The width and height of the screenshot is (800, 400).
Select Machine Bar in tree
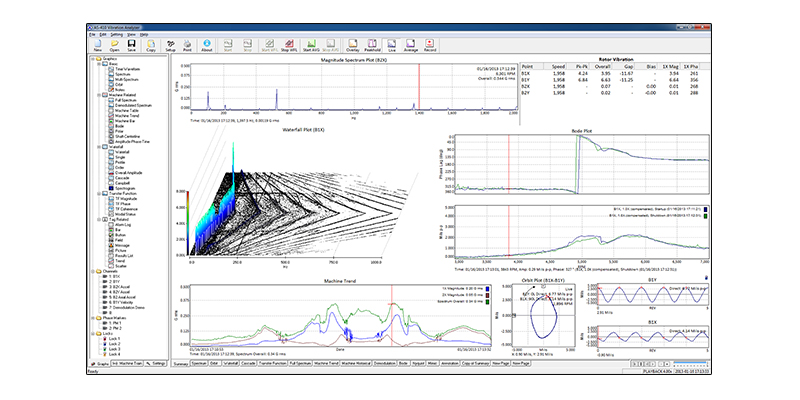(126, 121)
